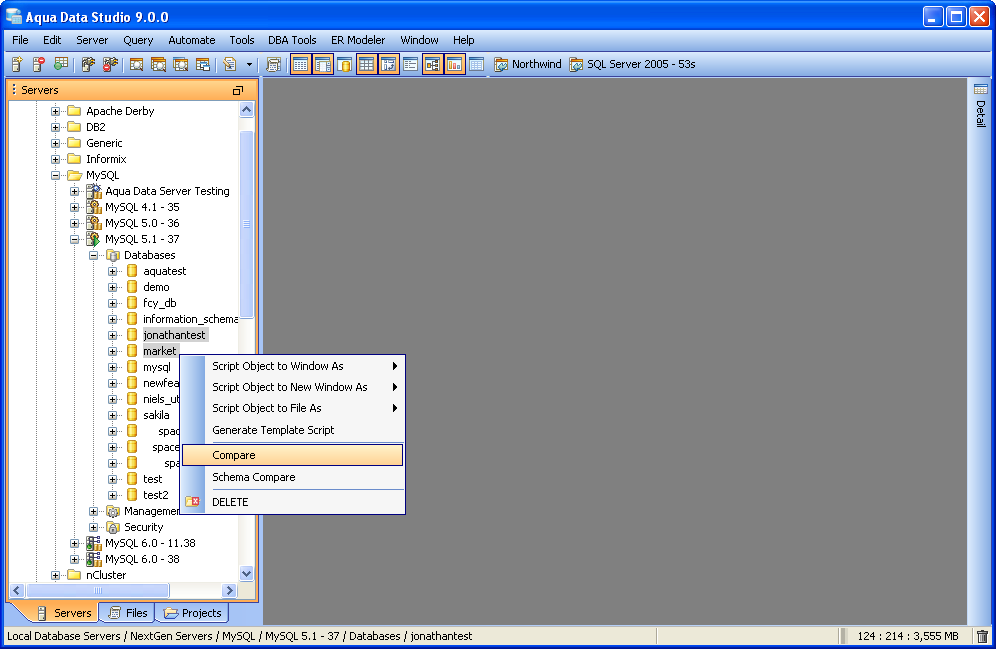996x649 pixels.
Task: Open the ER Modeler menu
Action: tap(358, 40)
